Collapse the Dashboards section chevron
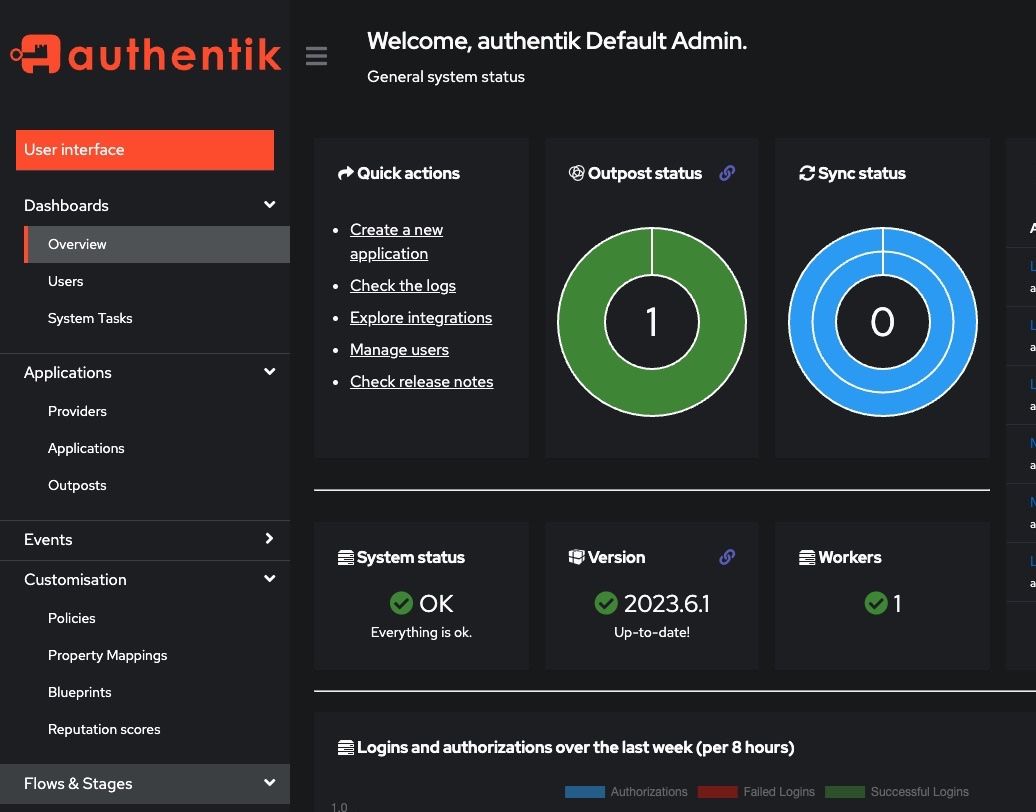 270,205
